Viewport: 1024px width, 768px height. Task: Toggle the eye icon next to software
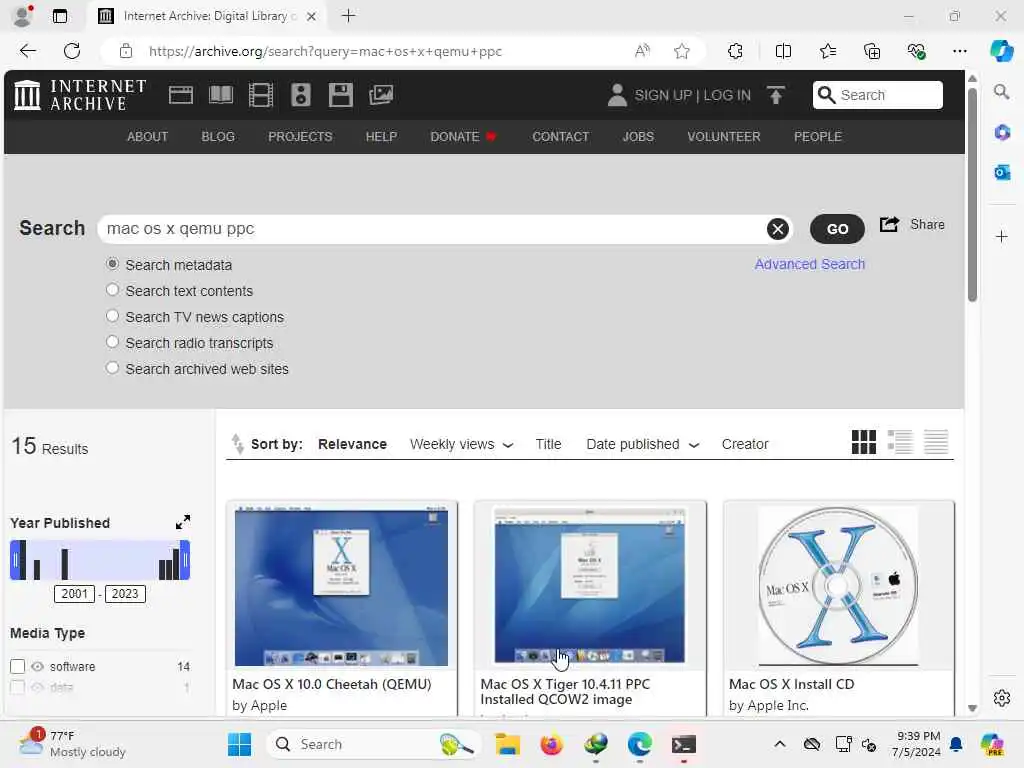click(x=37, y=666)
